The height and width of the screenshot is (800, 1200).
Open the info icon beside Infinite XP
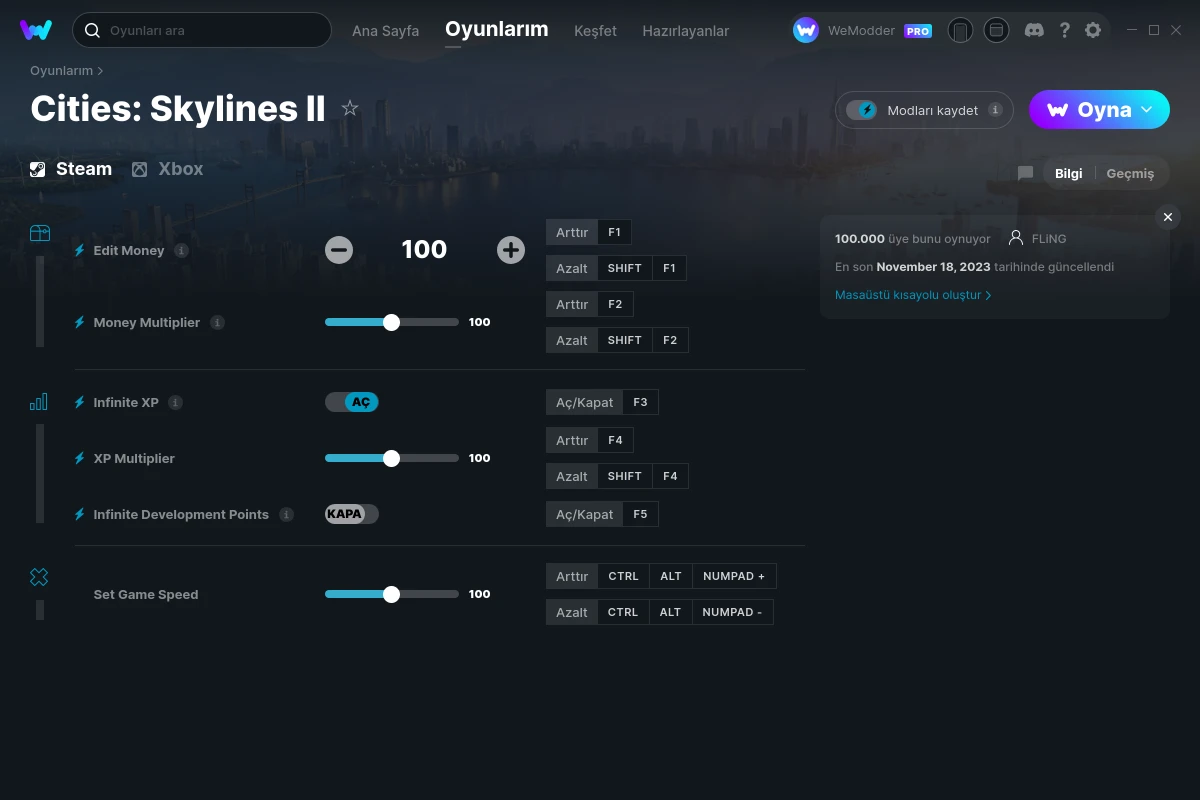tap(175, 403)
